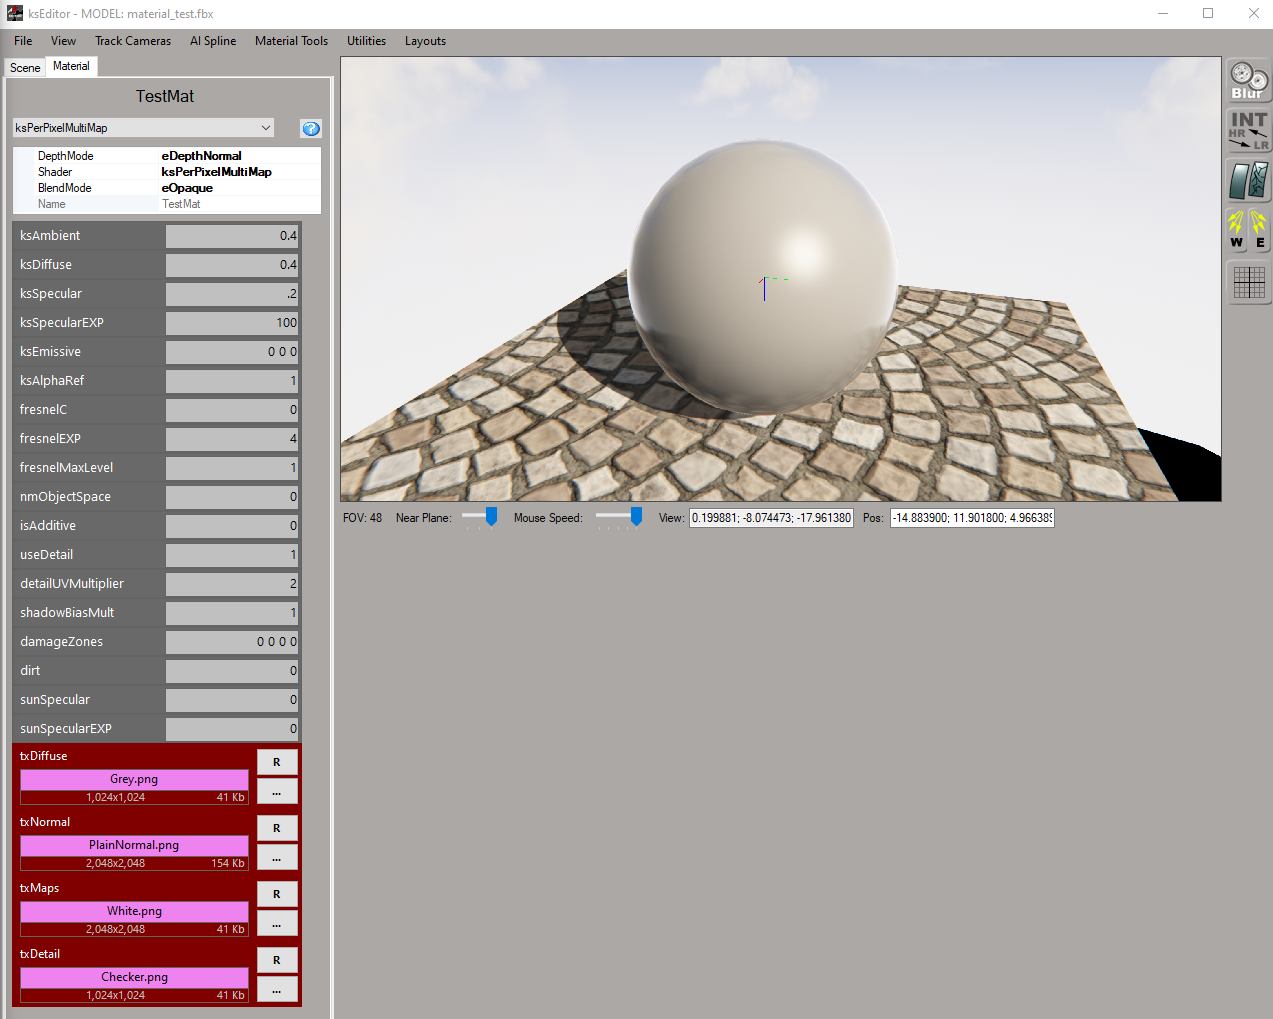Click the ksSpecularEXP value field

click(232, 323)
